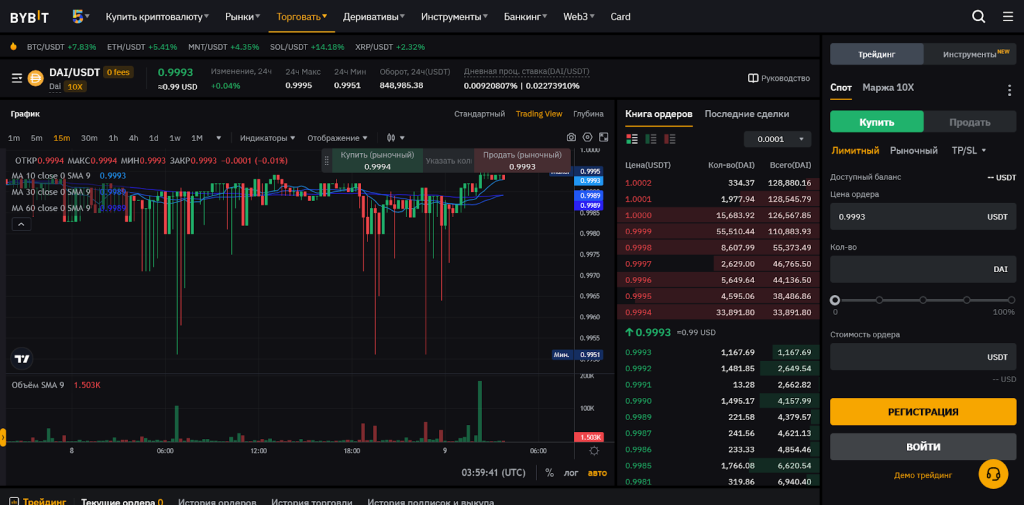
Task: Open the TP/SL order type dropdown
Action: 968,150
